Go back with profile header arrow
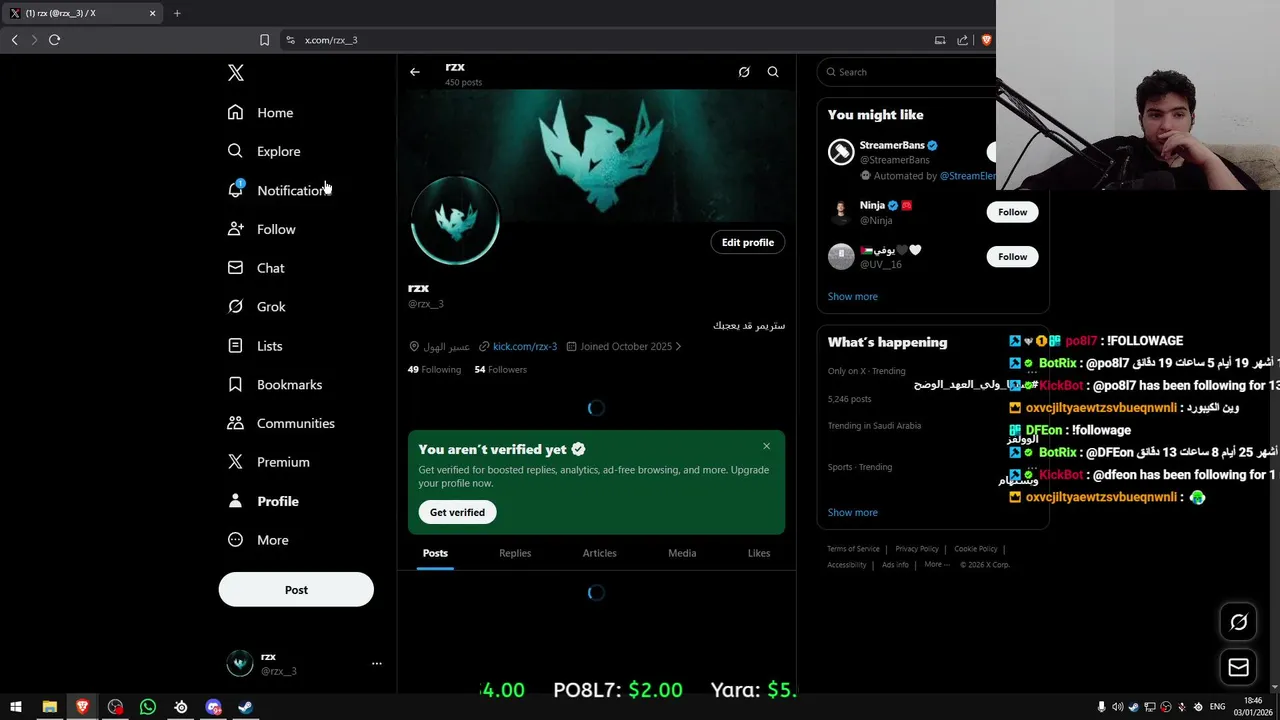The height and width of the screenshot is (720, 1280). tap(415, 72)
